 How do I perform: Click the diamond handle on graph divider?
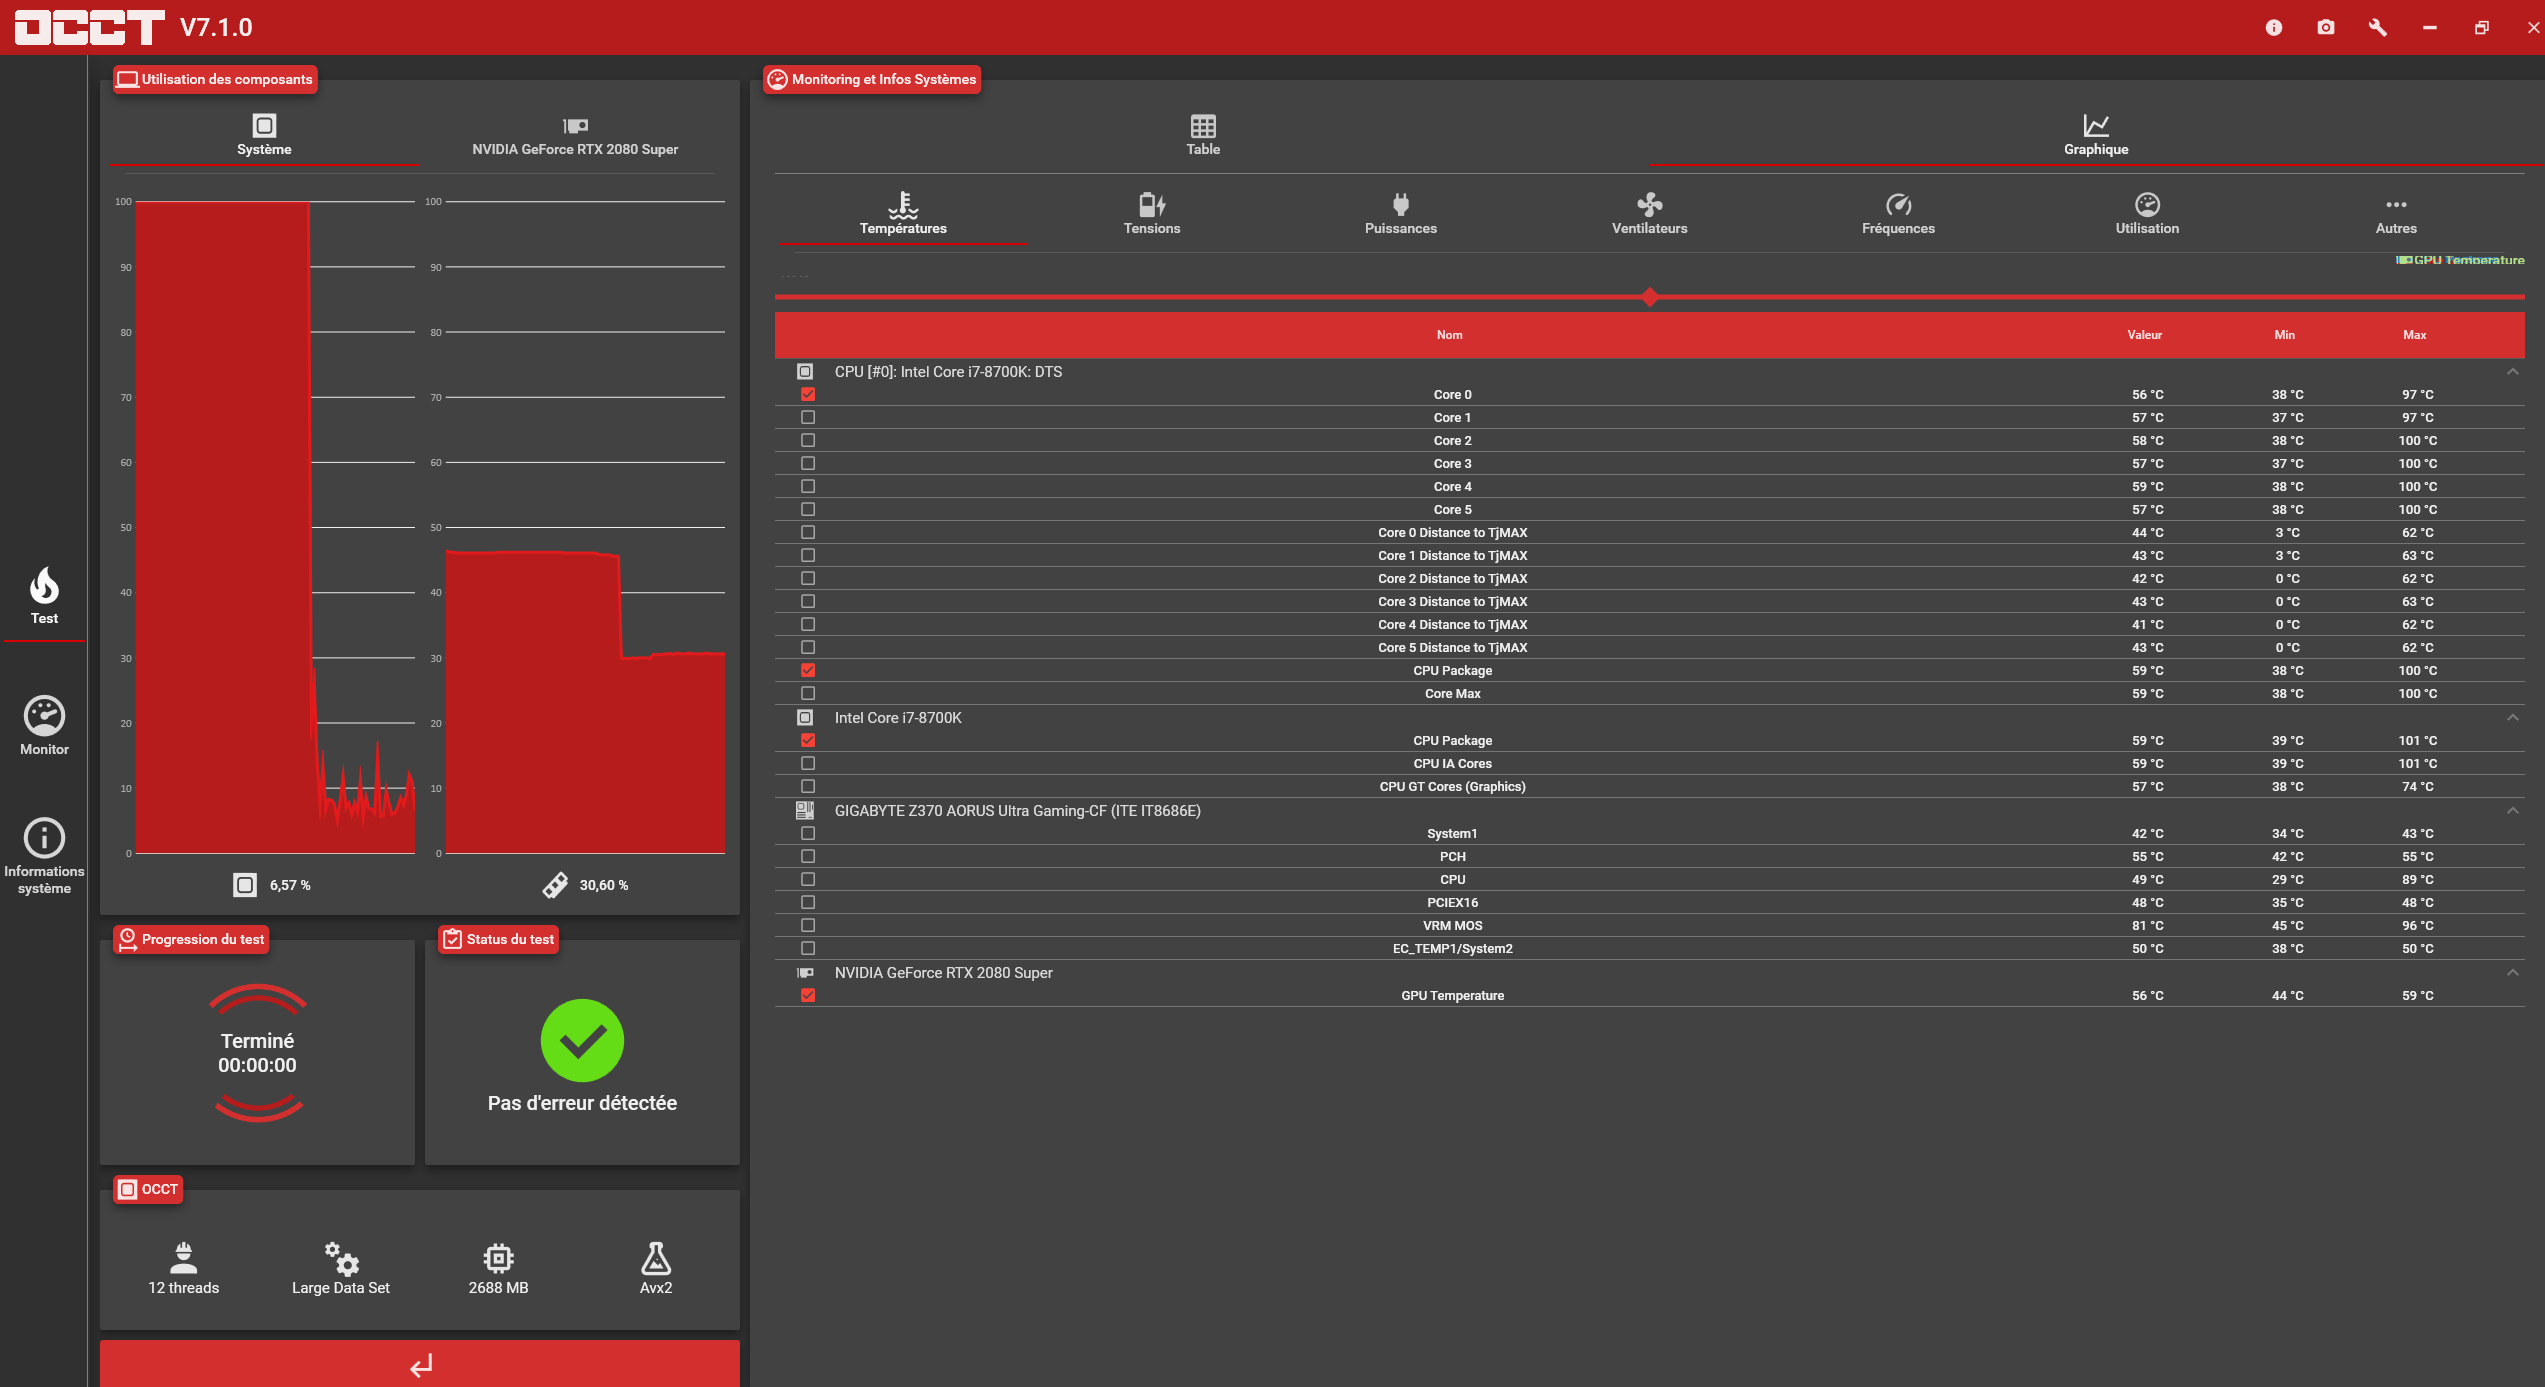[x=1650, y=297]
